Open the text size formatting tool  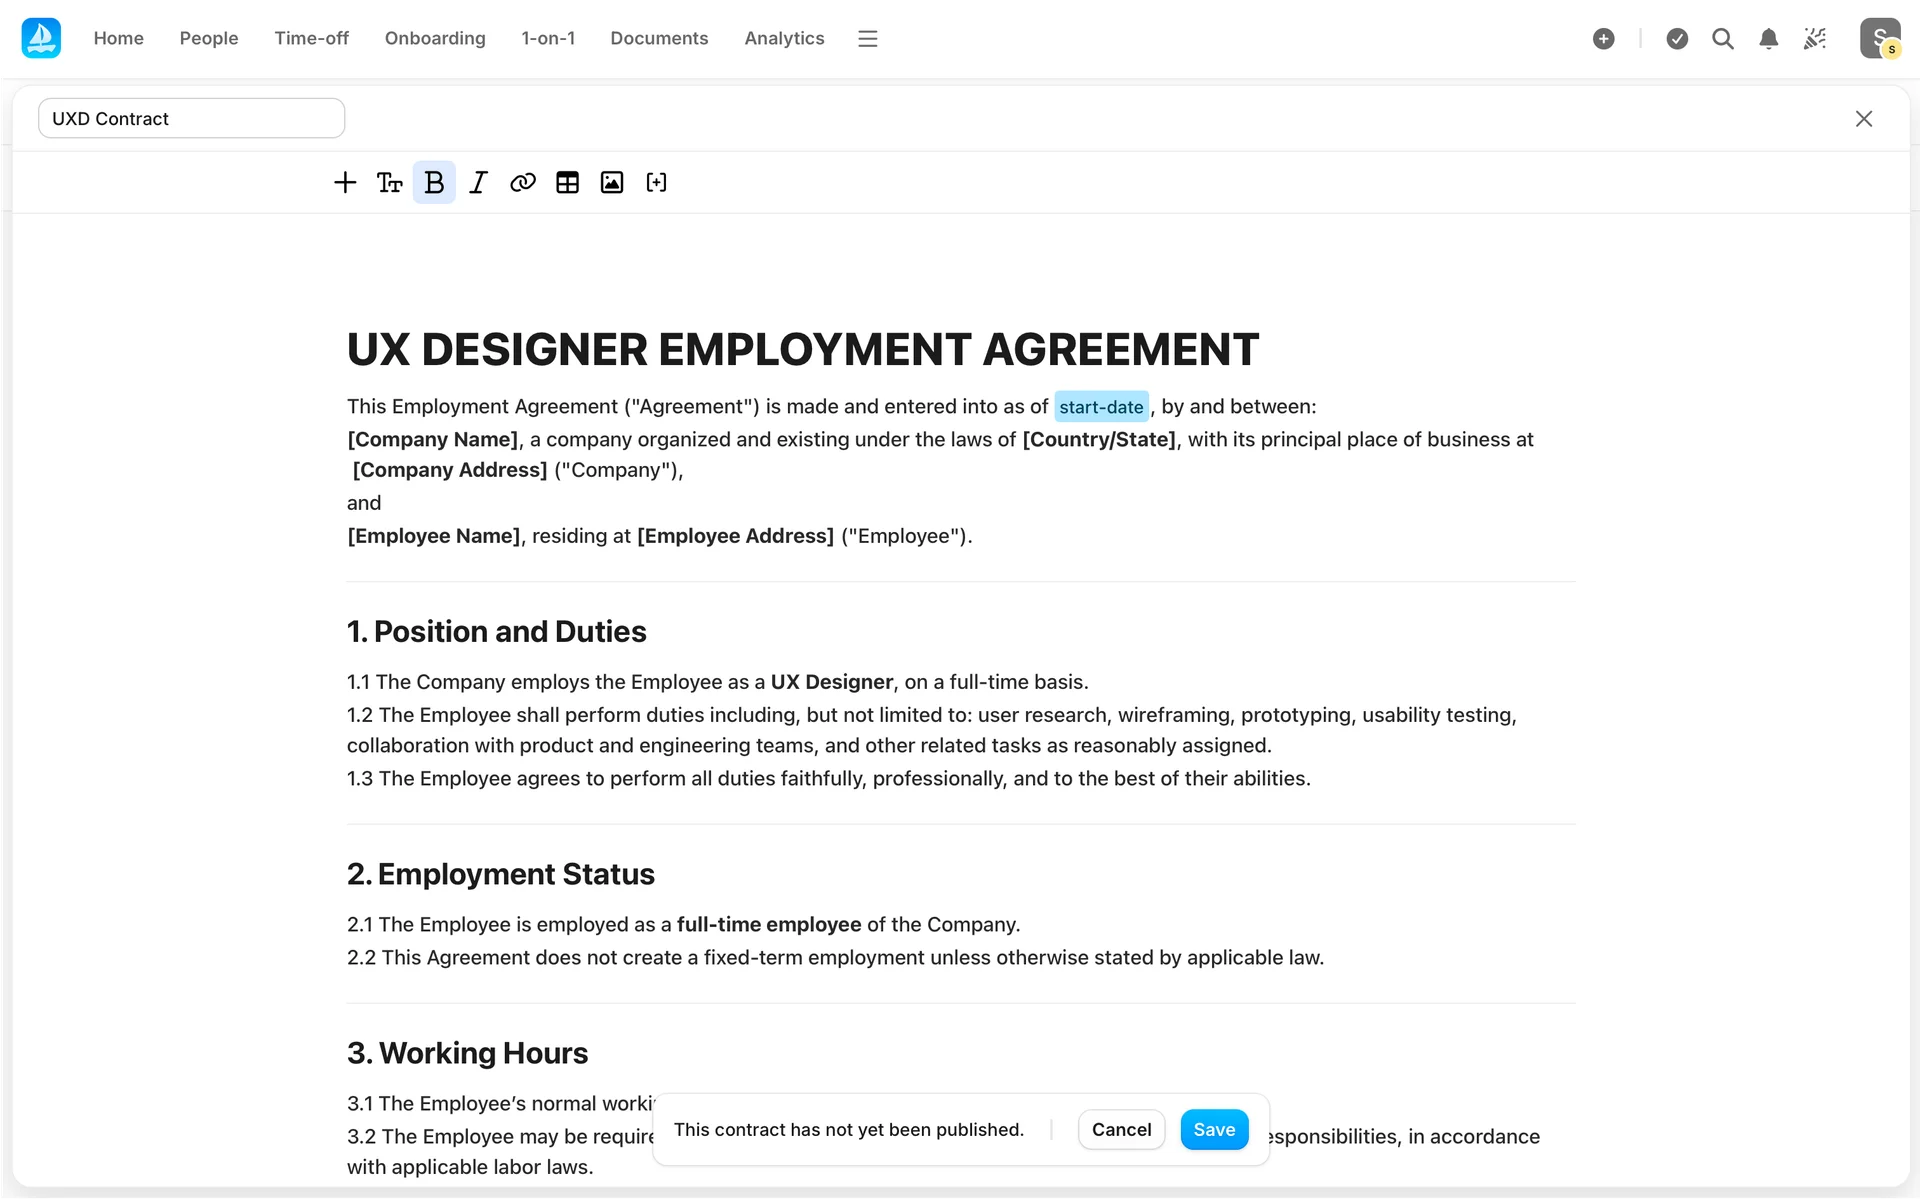[389, 182]
